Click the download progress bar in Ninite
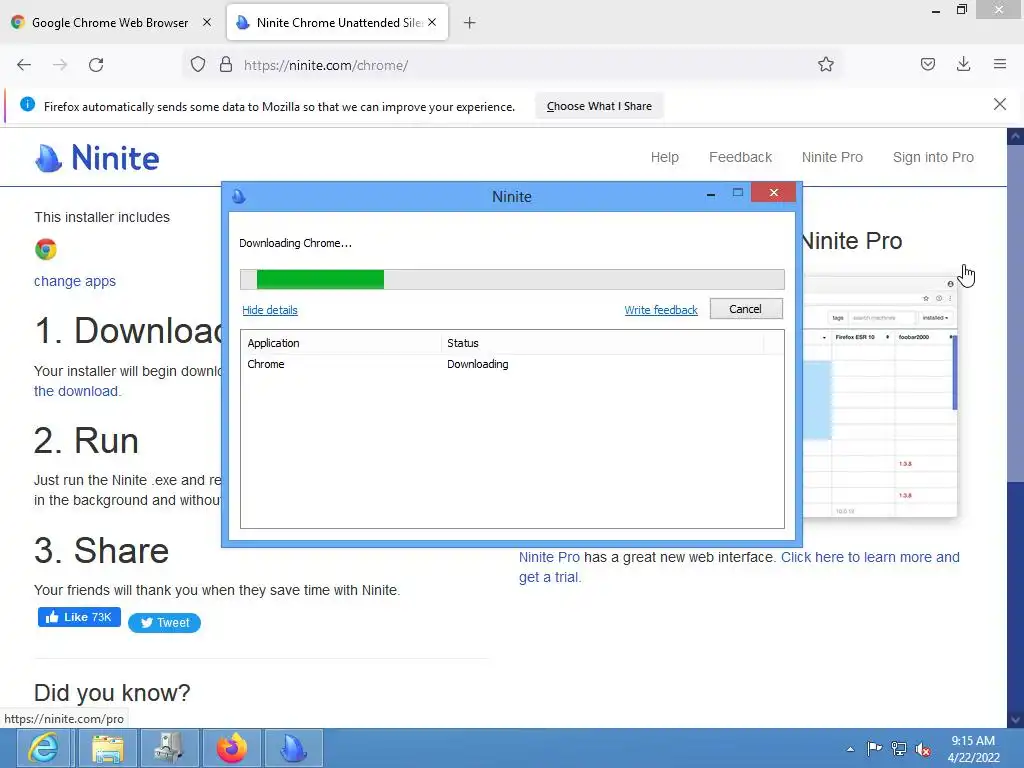Image resolution: width=1024 pixels, height=768 pixels. 512,279
